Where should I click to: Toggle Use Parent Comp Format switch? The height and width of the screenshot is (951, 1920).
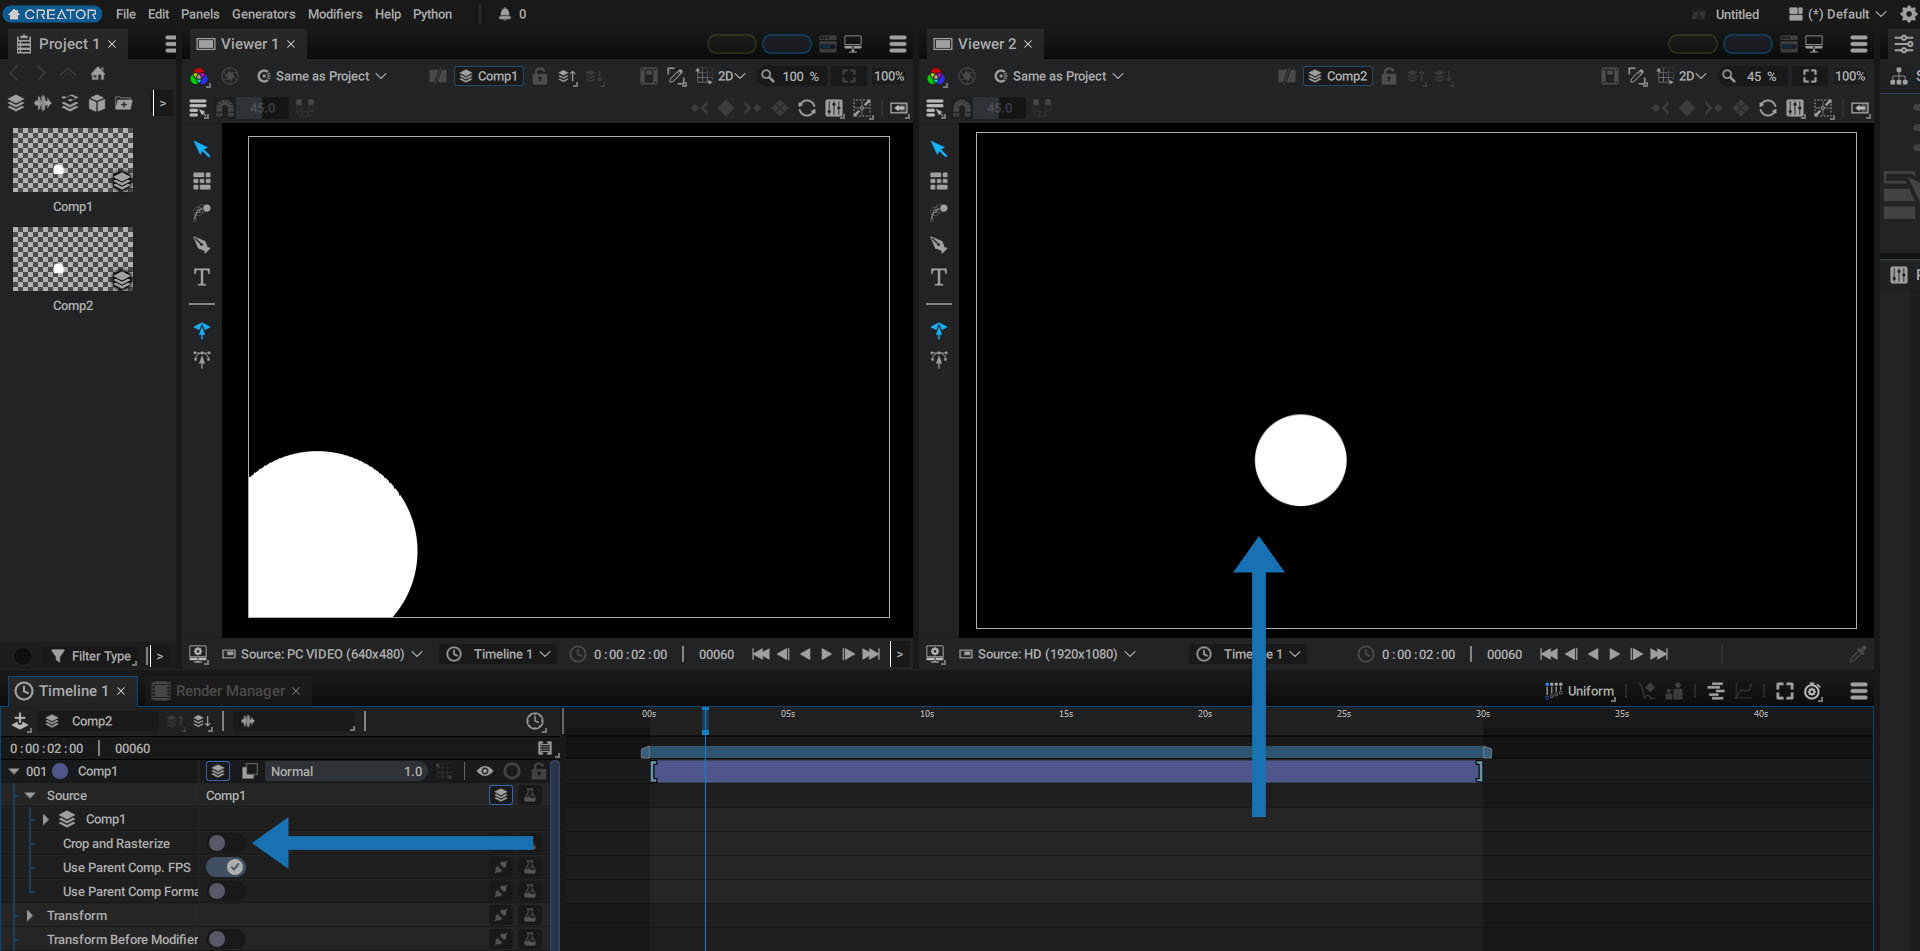[x=225, y=891]
